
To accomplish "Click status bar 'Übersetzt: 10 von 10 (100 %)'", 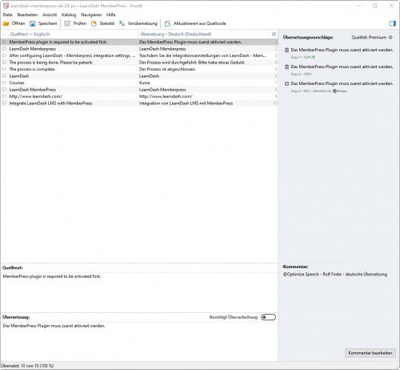I will click(27, 366).
